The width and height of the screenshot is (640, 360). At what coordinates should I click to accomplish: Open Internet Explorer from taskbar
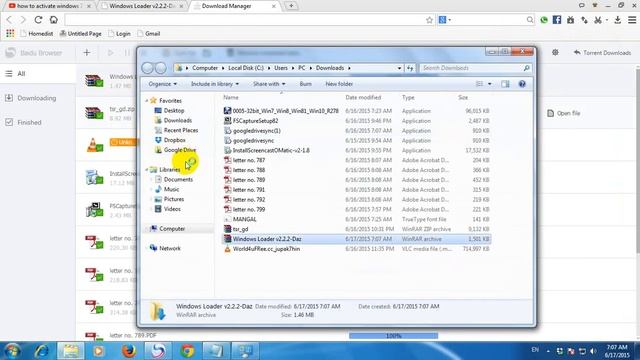pyautogui.click(x=42, y=351)
